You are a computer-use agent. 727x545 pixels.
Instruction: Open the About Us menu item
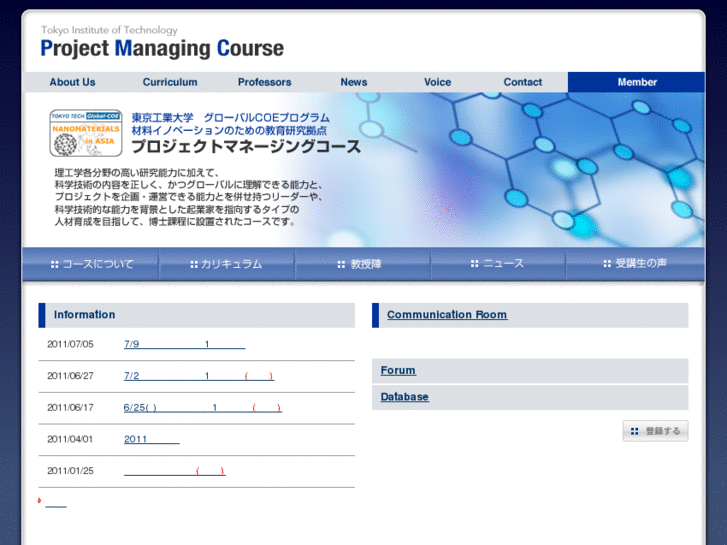(x=72, y=82)
